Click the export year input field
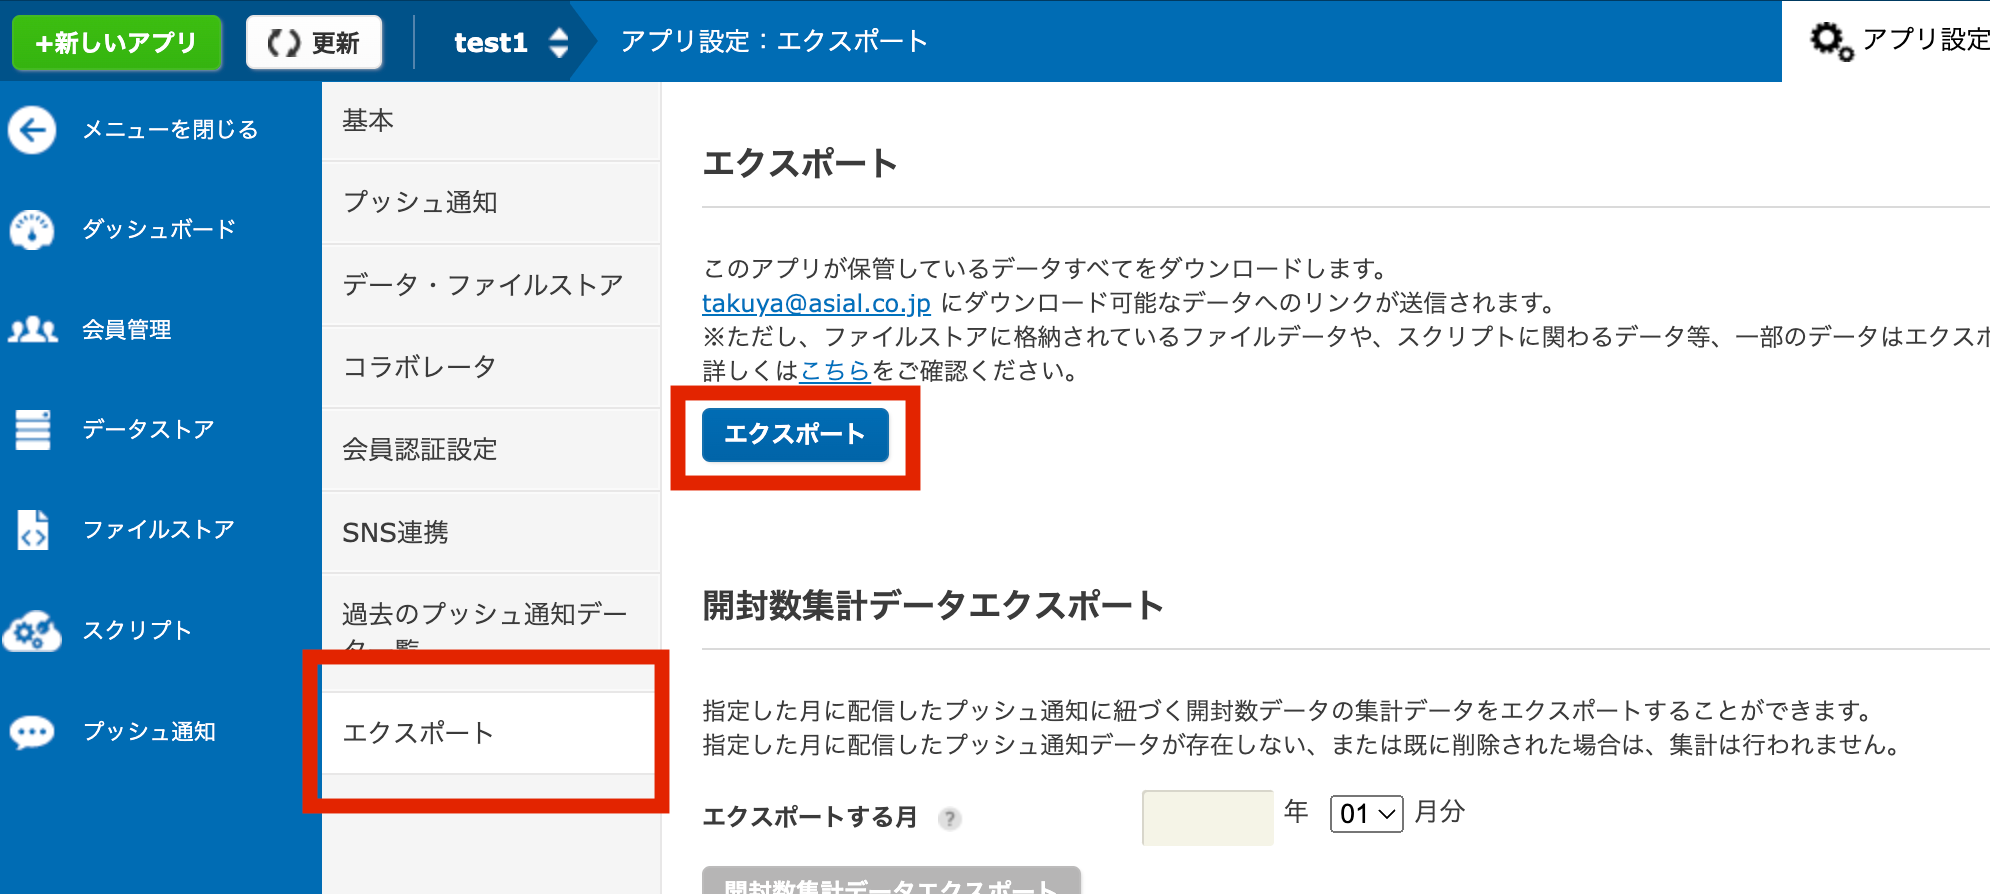The width and height of the screenshot is (1990, 894). pos(1207,817)
